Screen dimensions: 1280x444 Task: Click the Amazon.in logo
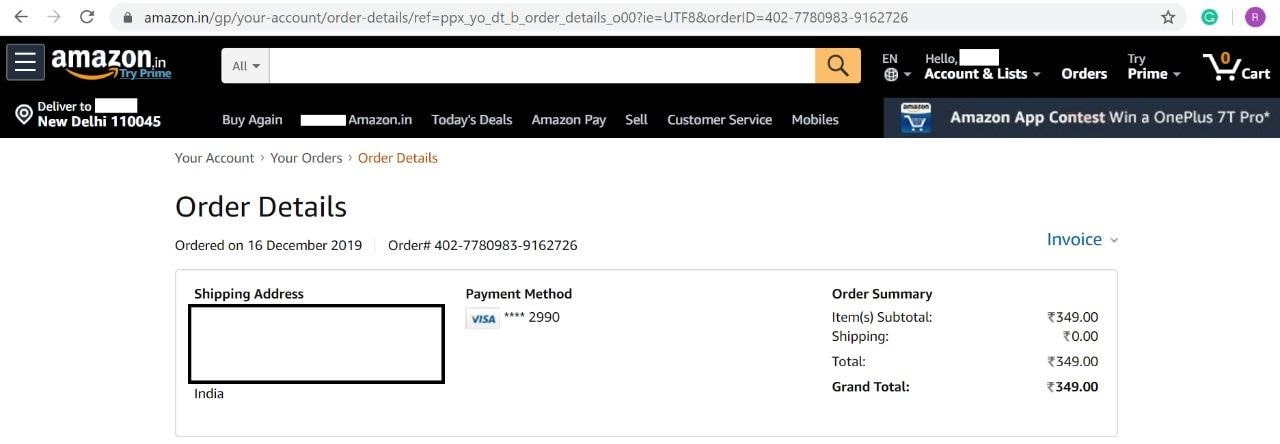coord(110,63)
